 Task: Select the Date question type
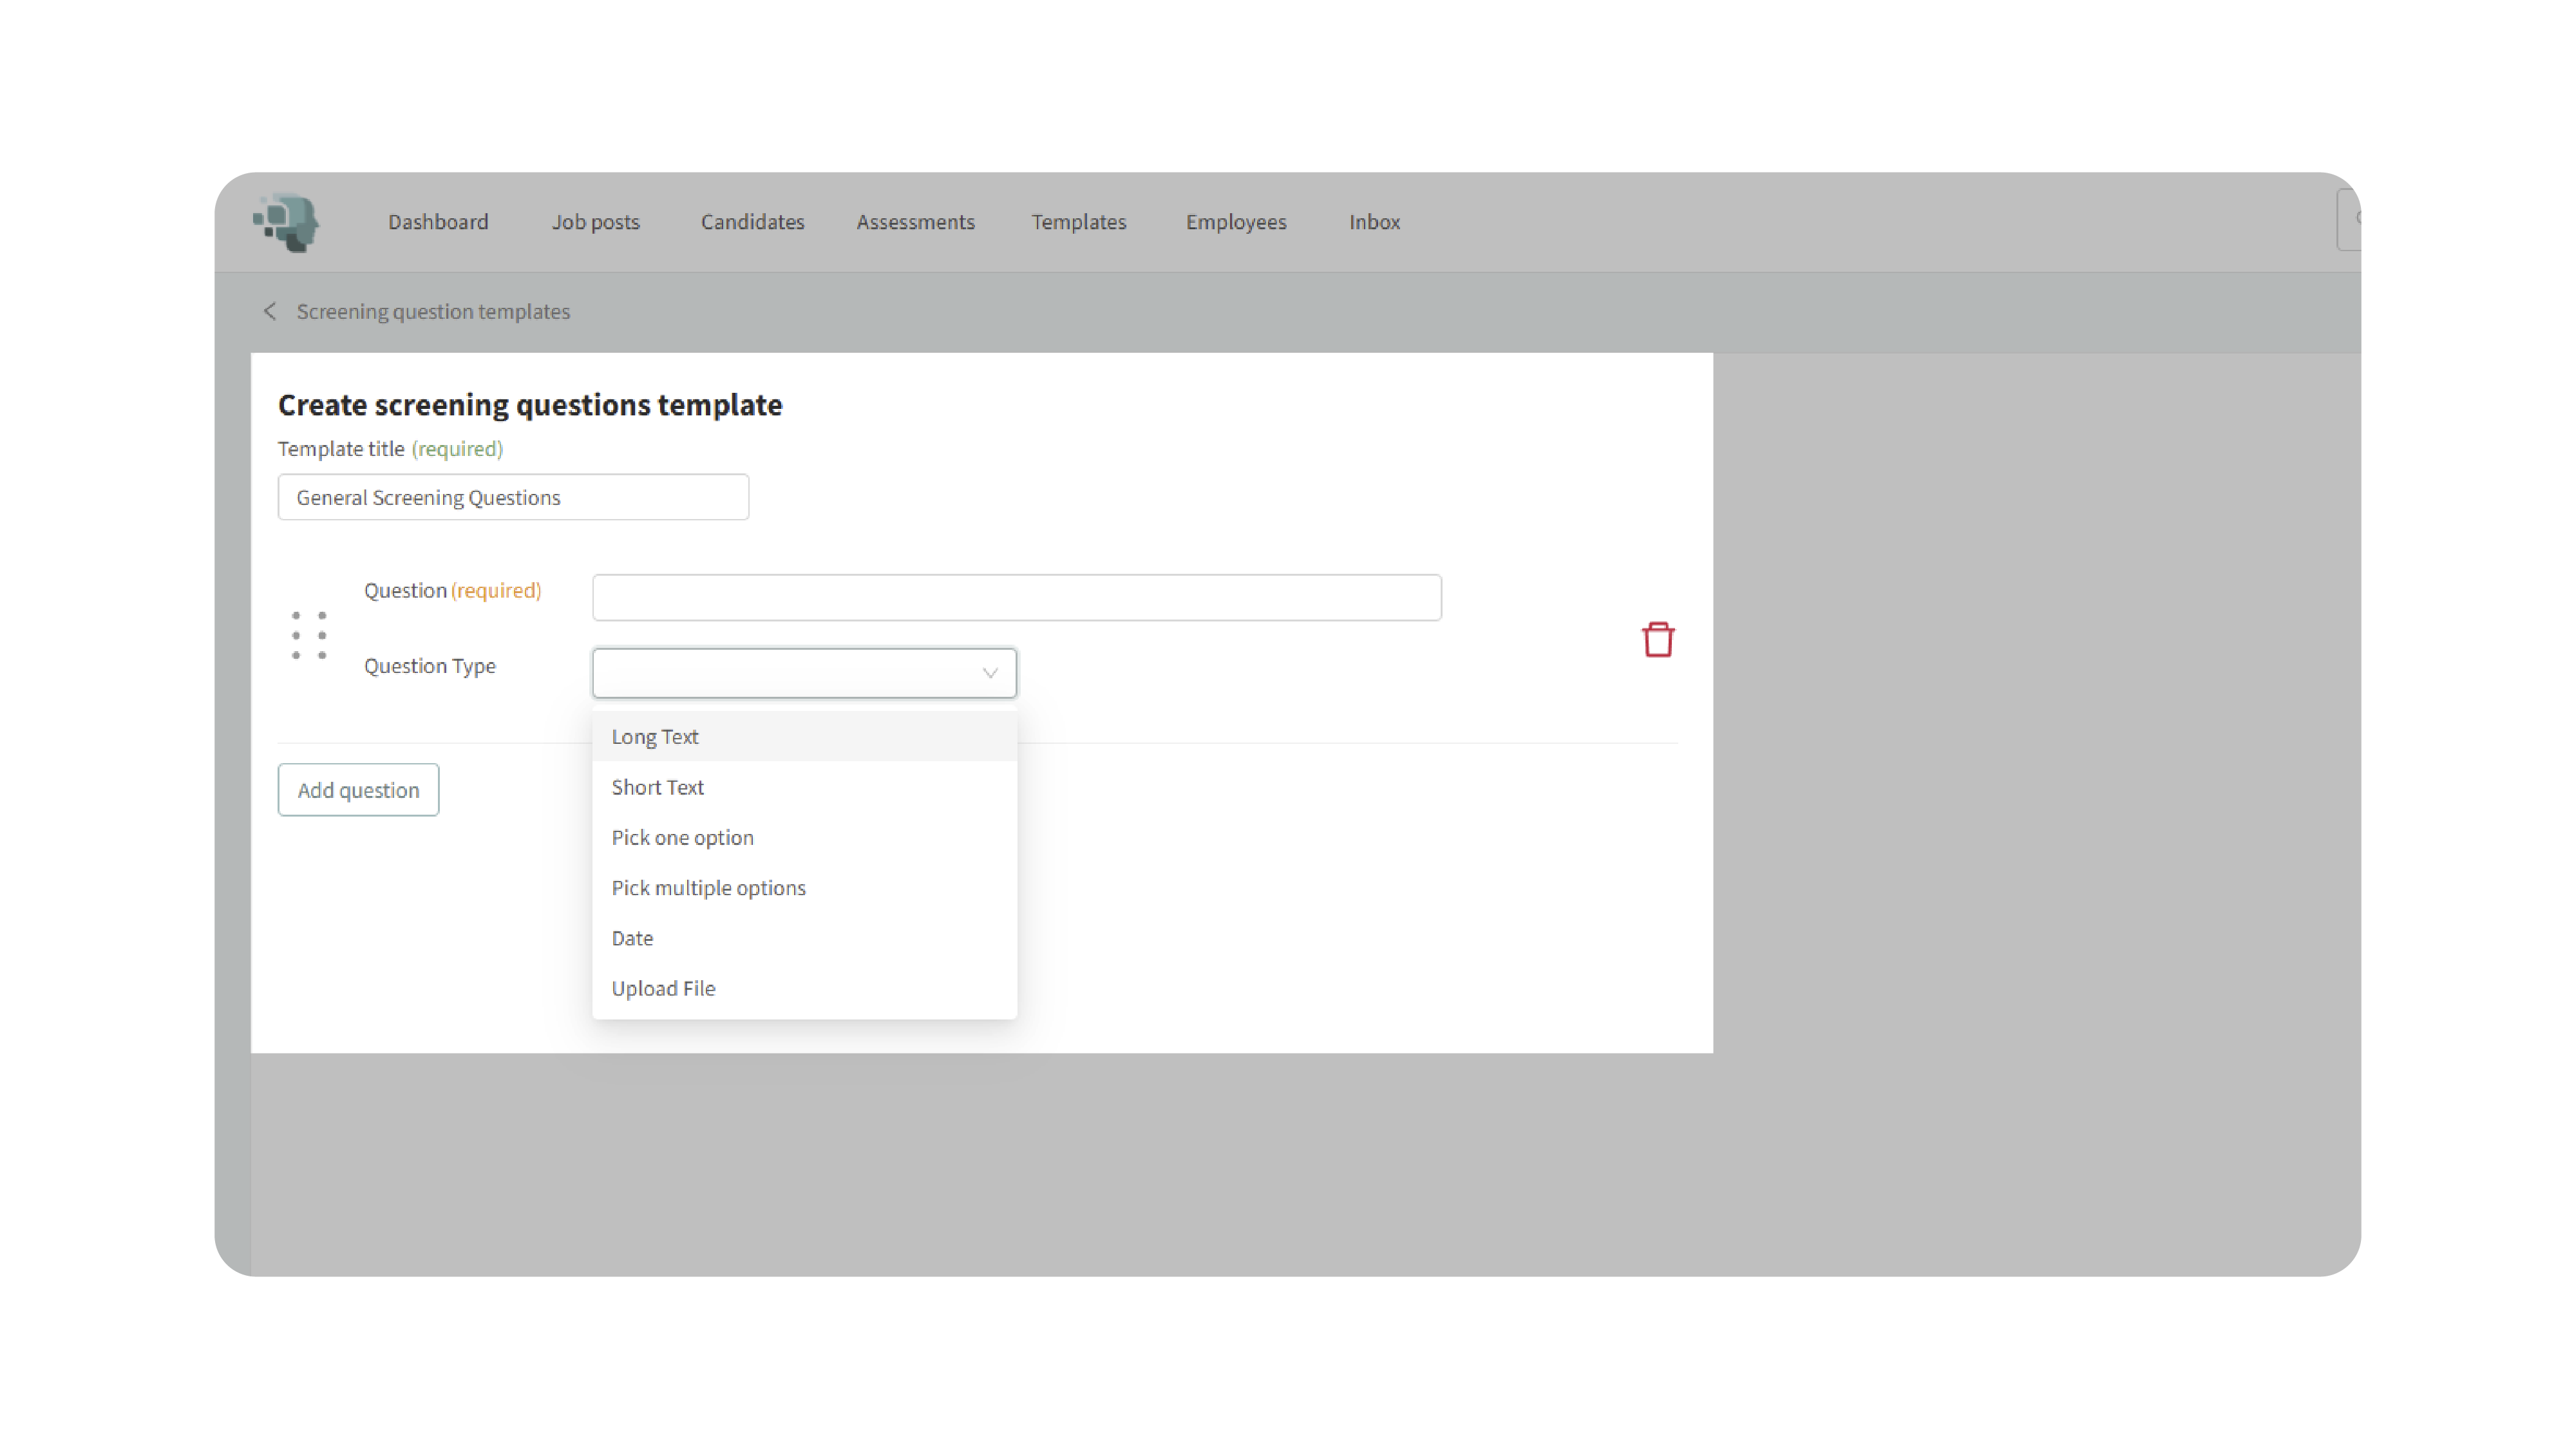click(x=632, y=938)
